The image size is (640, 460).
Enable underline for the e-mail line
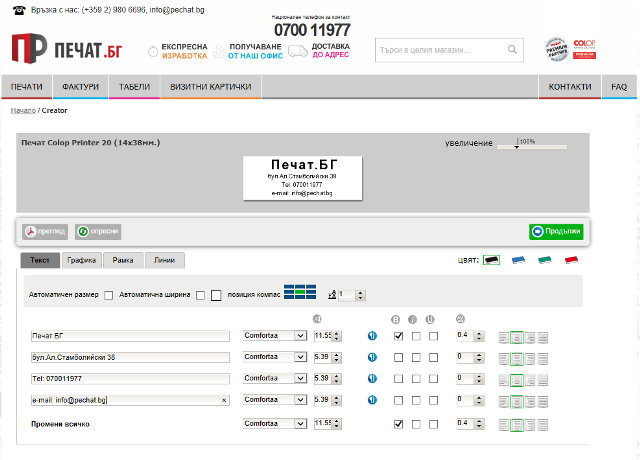tap(433, 400)
